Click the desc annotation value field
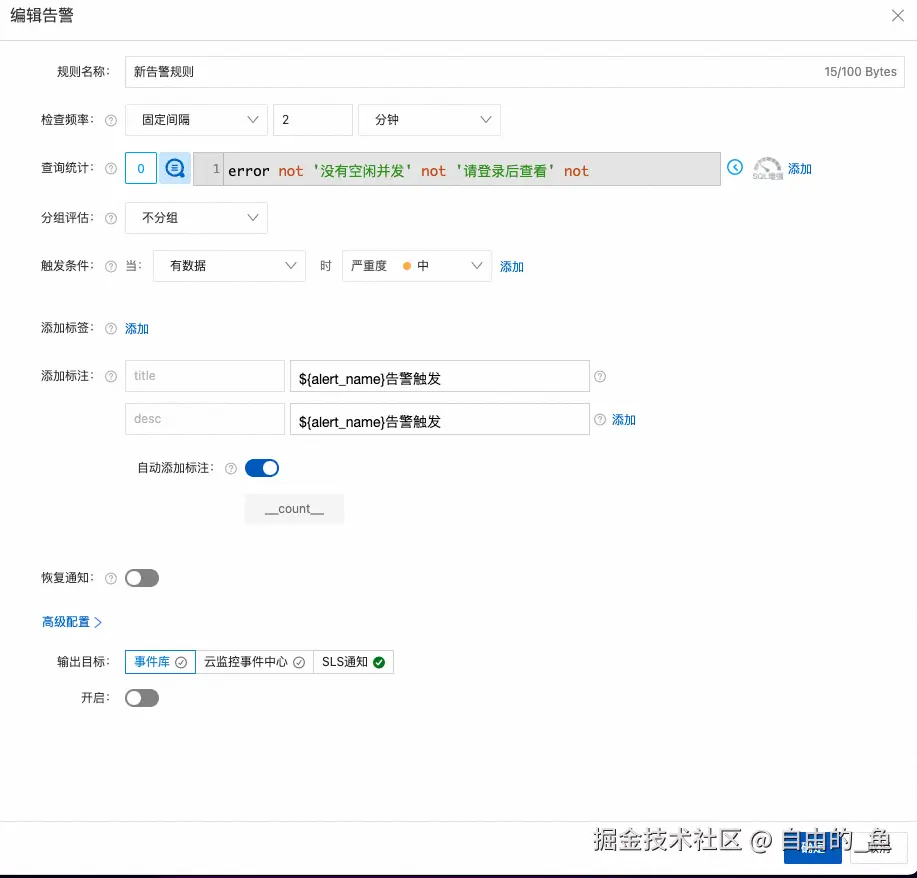 coord(440,419)
